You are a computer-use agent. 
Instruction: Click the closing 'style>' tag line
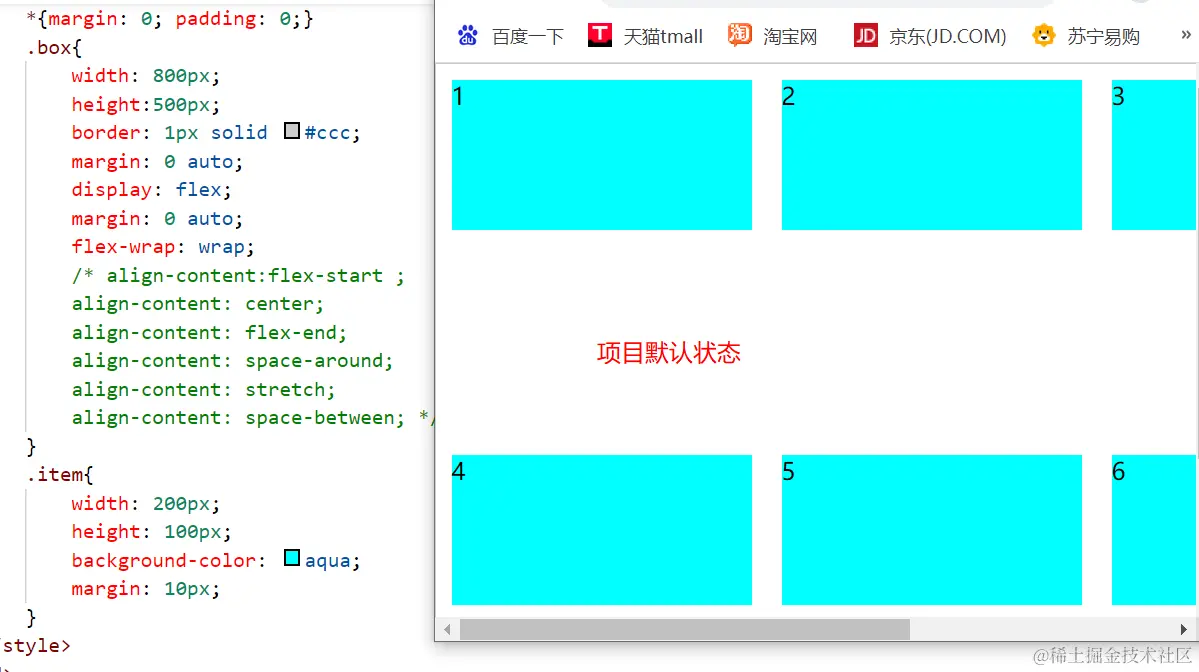point(35,646)
